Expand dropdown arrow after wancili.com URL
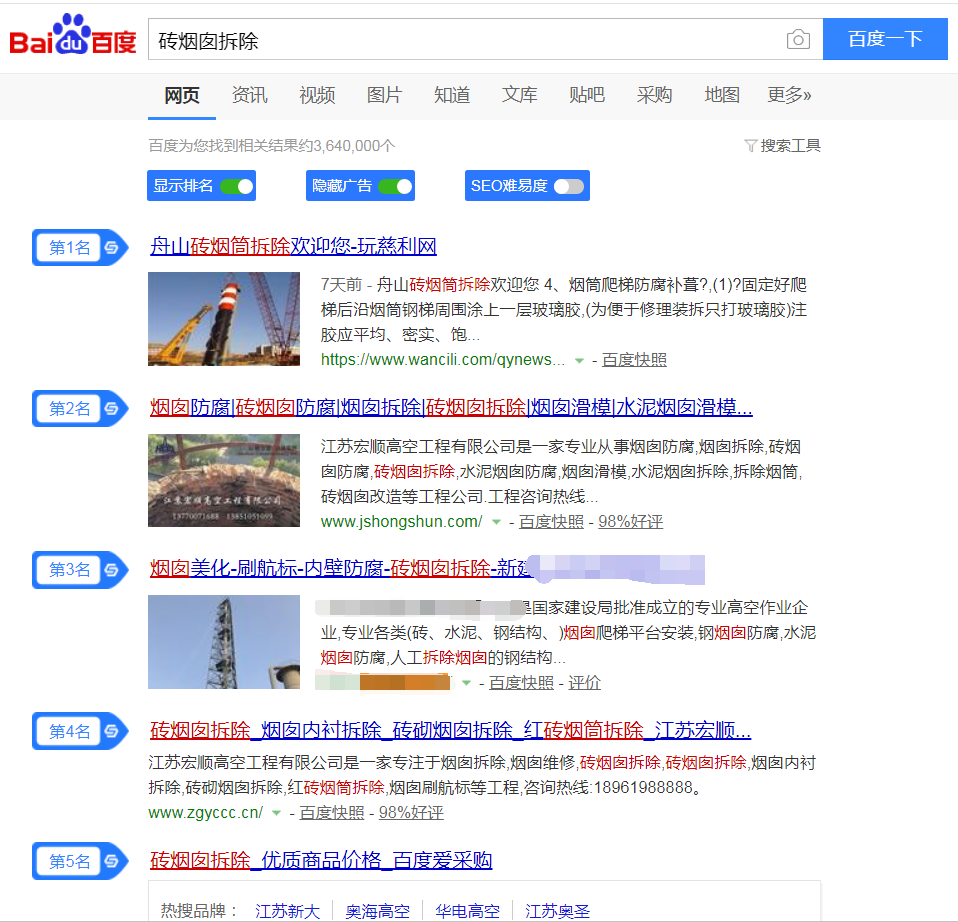 coord(579,360)
